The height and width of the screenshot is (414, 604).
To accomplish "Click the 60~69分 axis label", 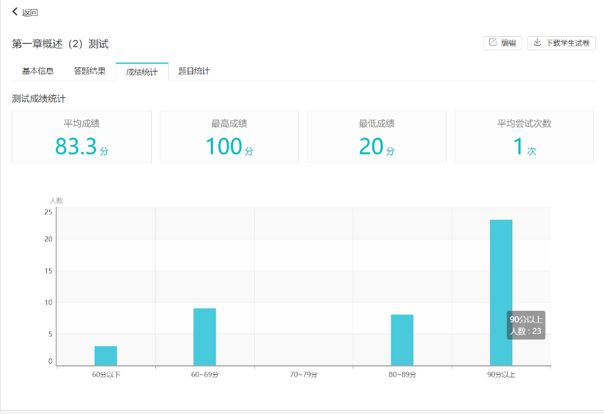I will (205, 375).
